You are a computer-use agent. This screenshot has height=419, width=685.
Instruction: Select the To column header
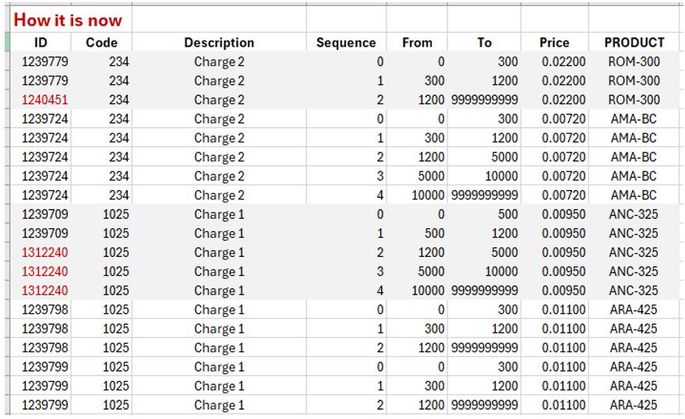click(485, 43)
